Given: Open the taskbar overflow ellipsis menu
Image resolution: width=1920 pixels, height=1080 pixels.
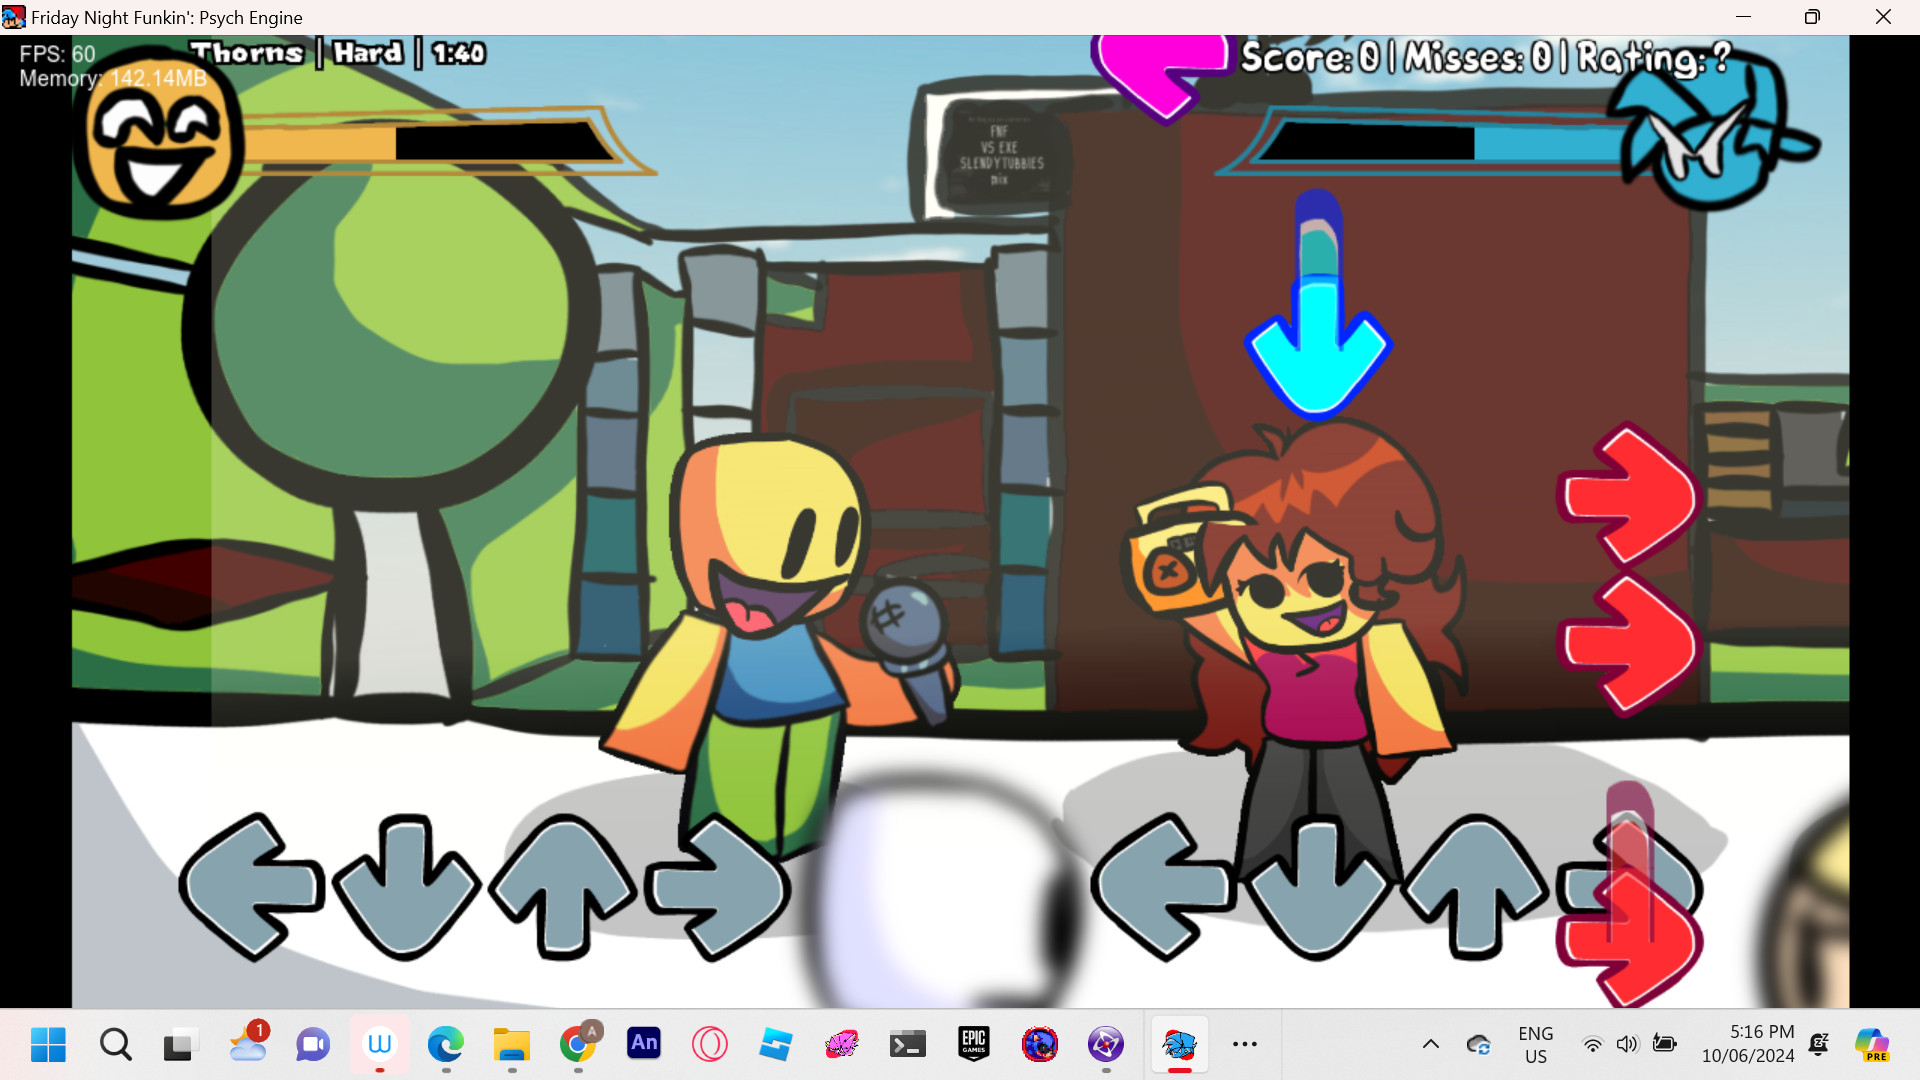Looking at the screenshot, I should 1245,1044.
